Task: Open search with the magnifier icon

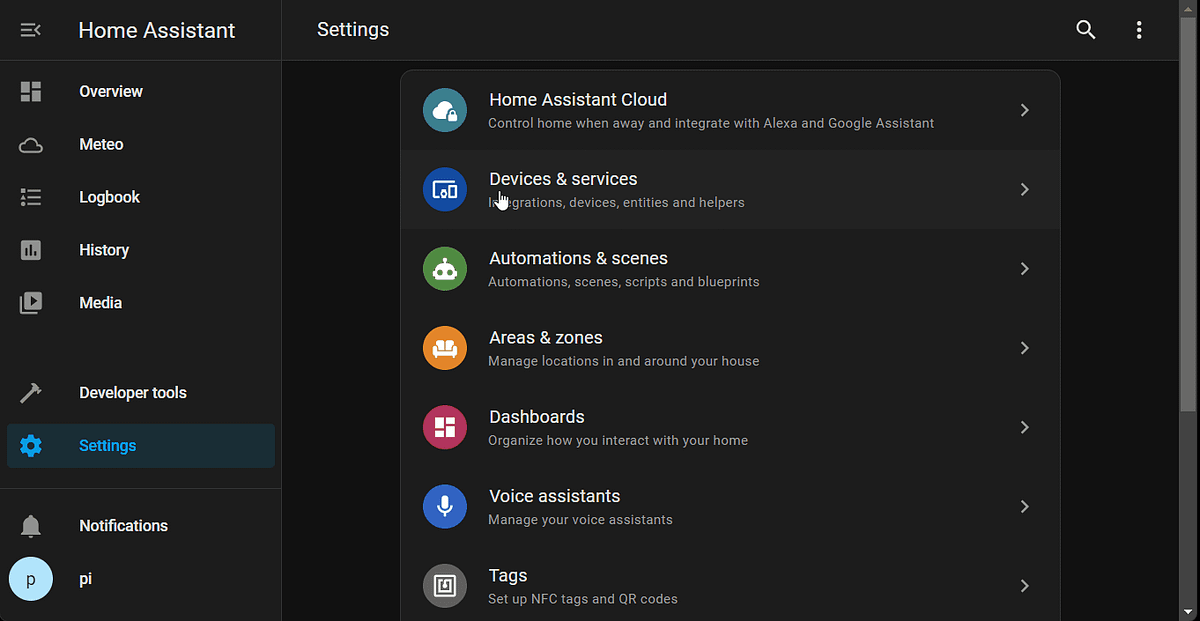Action: click(x=1086, y=30)
